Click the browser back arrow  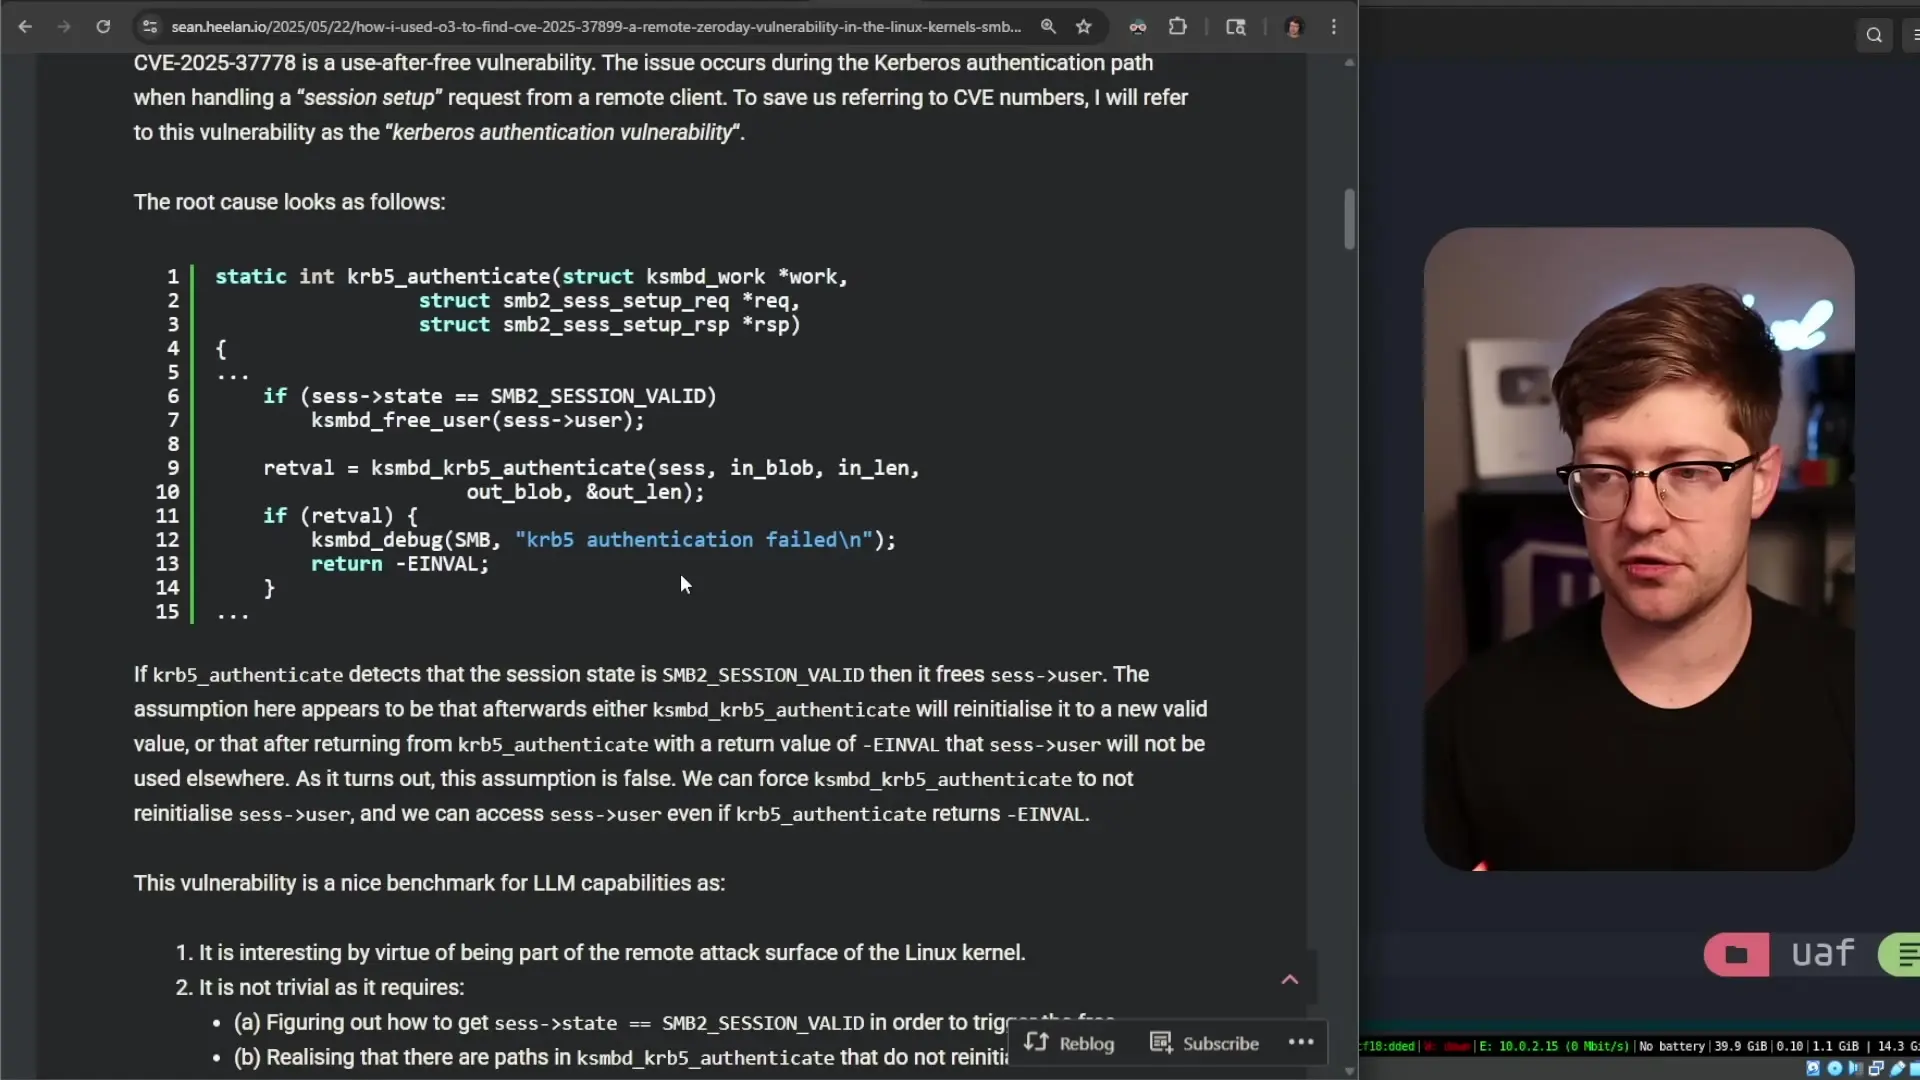(25, 27)
